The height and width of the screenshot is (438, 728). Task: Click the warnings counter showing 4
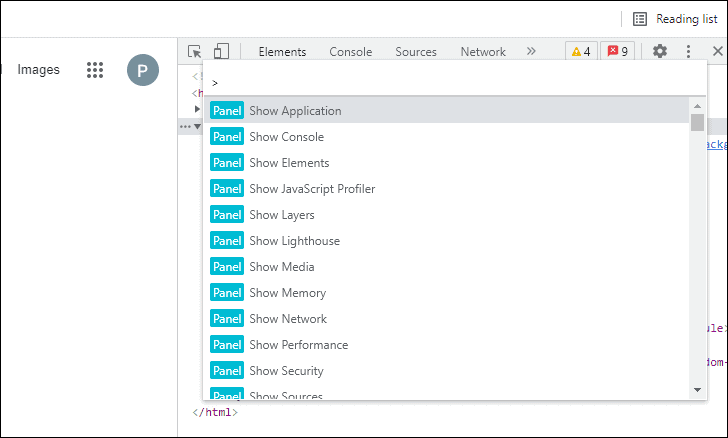tap(581, 51)
